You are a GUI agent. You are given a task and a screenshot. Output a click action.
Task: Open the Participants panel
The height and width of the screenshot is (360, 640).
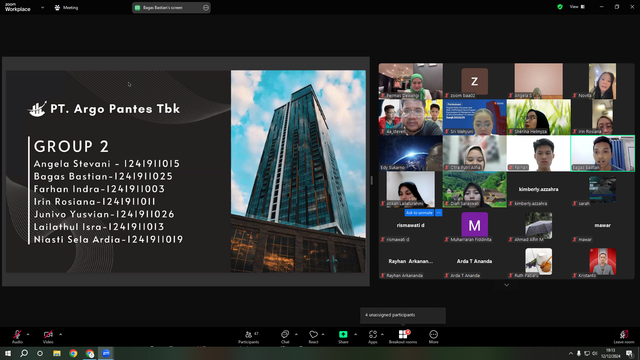[x=249, y=337]
